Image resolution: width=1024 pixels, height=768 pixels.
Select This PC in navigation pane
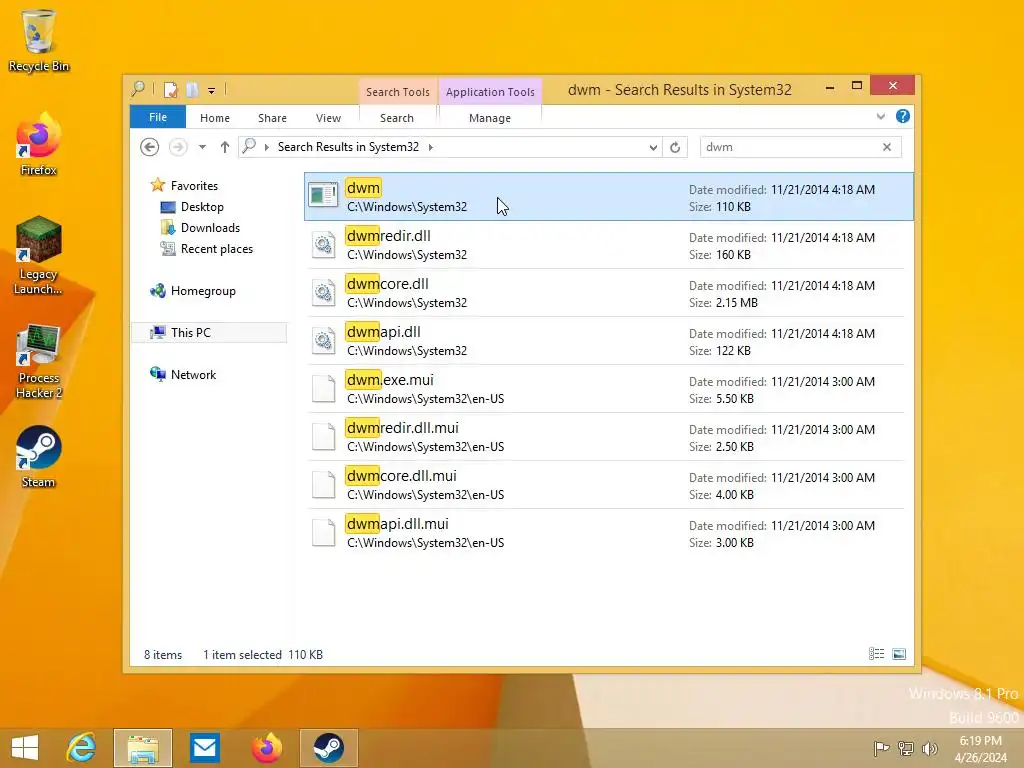(209, 332)
